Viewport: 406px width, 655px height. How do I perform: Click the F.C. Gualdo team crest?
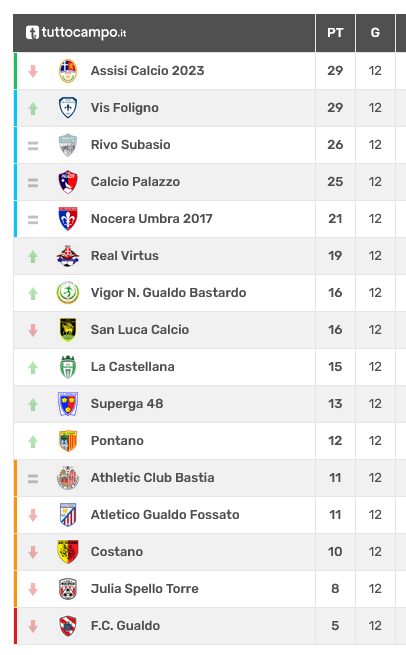pyautogui.click(x=68, y=626)
